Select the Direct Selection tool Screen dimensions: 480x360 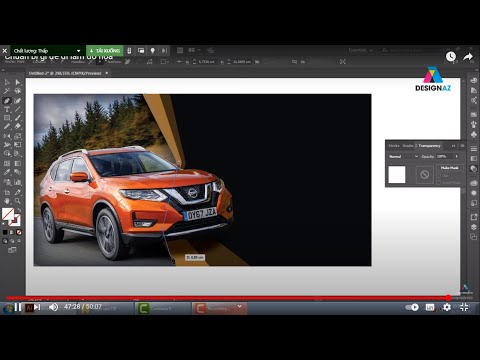(18, 82)
